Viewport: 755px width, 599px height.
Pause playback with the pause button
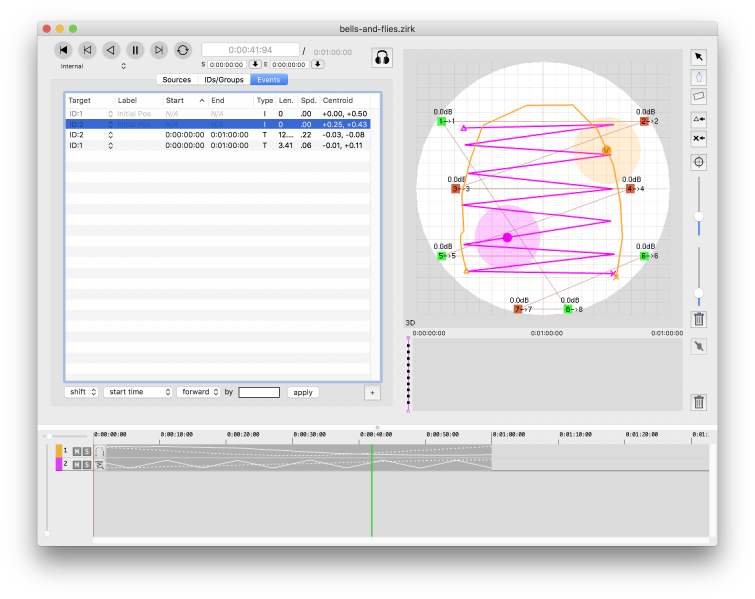135,50
